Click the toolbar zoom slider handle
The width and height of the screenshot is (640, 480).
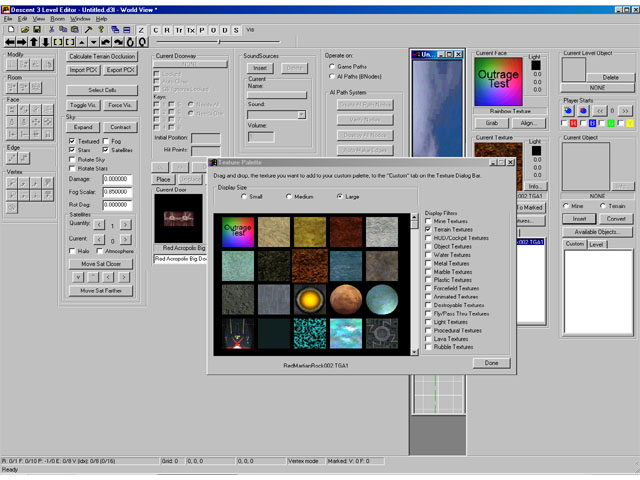[x=220, y=41]
